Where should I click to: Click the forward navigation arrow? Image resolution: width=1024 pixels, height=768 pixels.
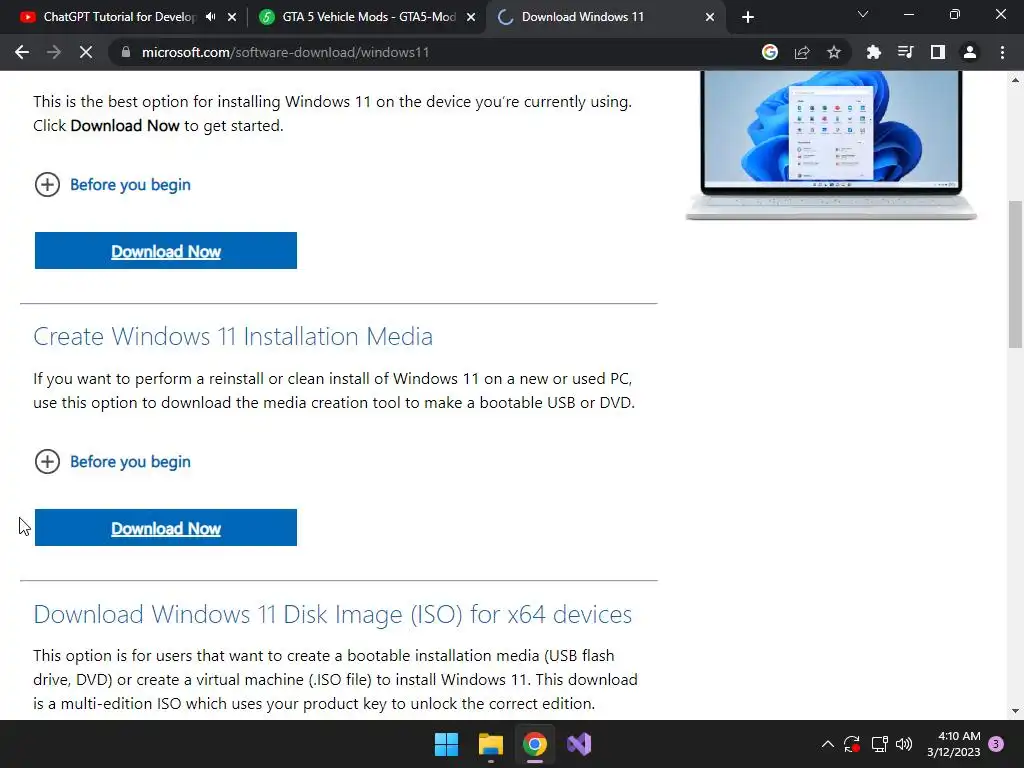(54, 52)
